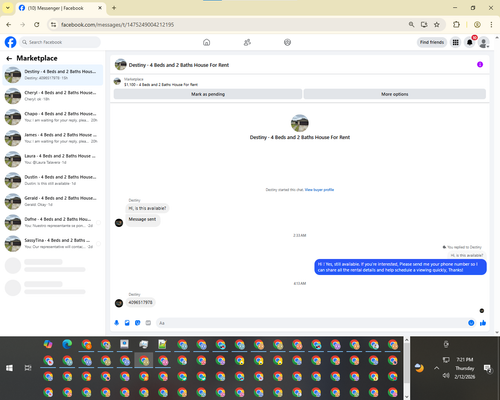
Task: Click the address bar URL
Action: (117, 25)
